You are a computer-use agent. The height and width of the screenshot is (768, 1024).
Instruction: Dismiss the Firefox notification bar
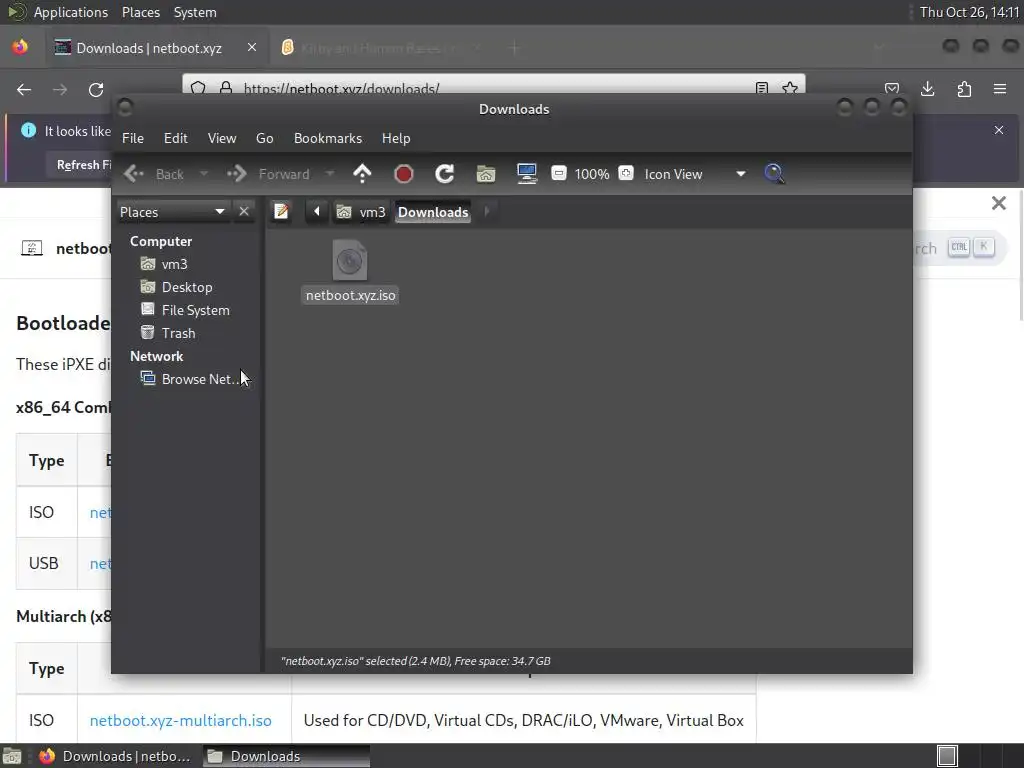click(x=999, y=130)
